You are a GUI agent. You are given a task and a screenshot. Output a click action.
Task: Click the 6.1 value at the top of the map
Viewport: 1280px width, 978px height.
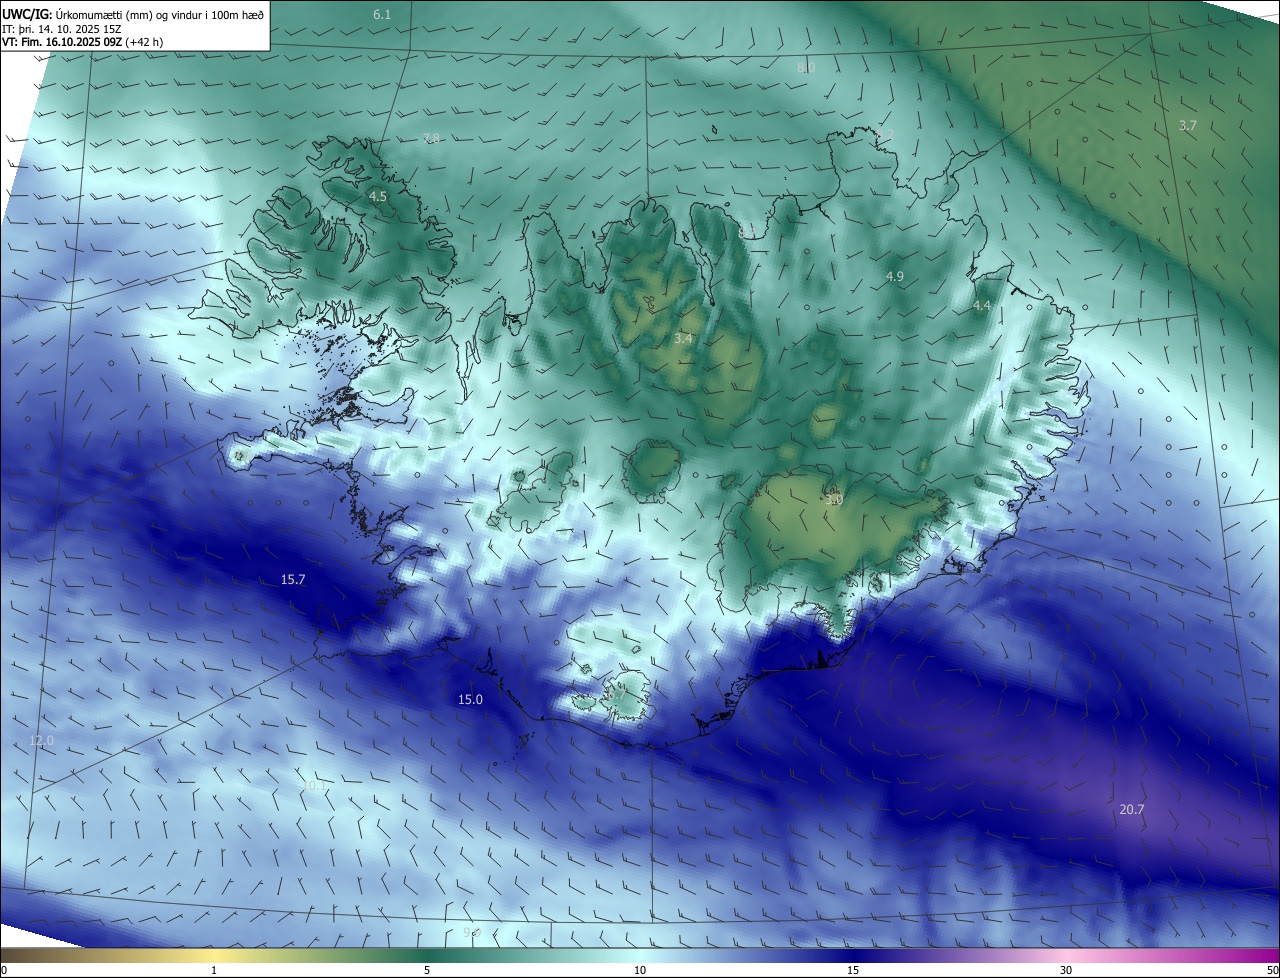(x=382, y=15)
